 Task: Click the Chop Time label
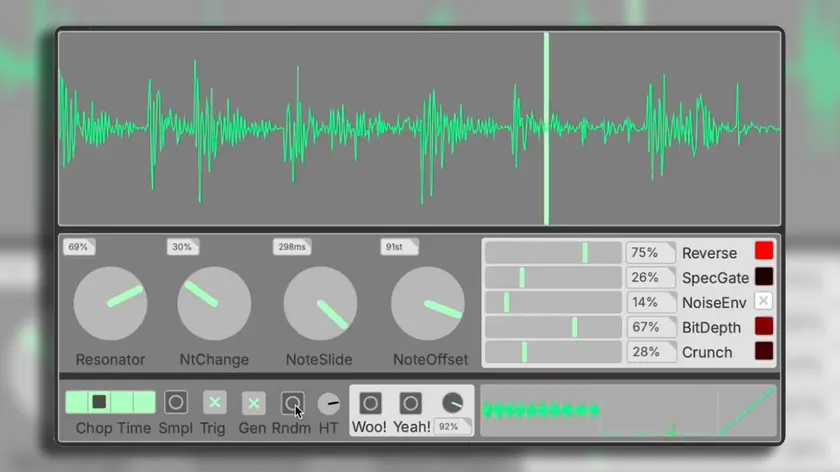113,428
